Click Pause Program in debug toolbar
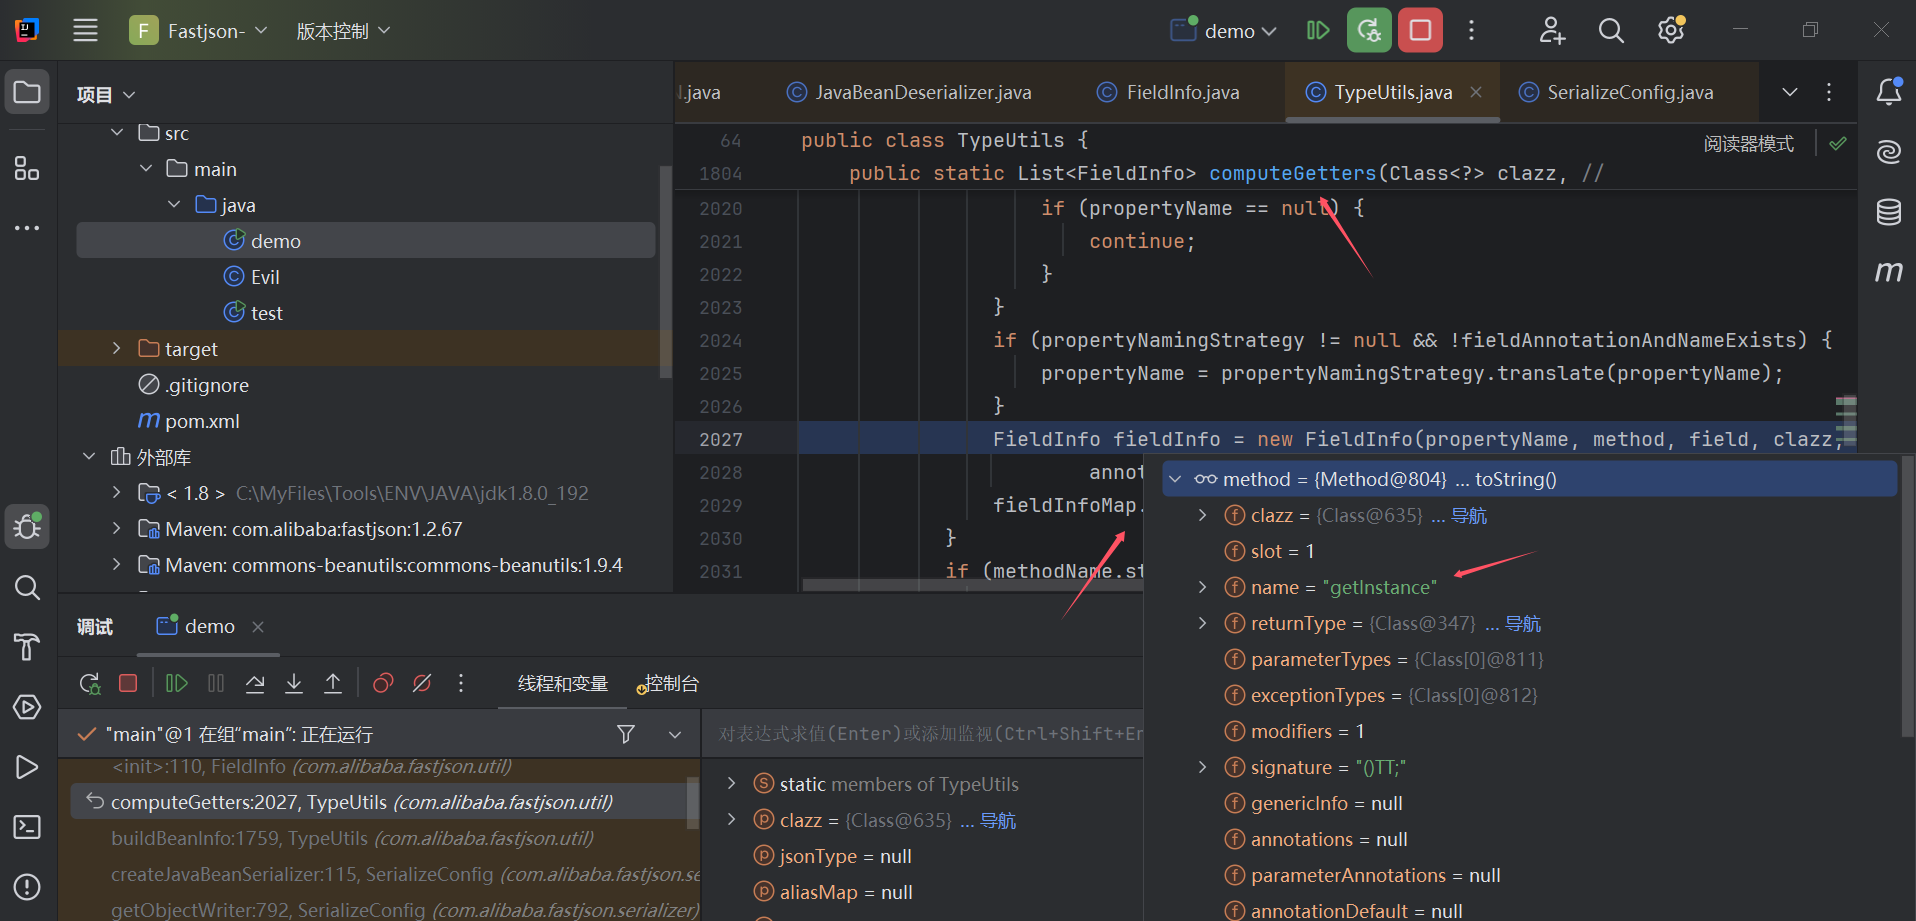 pos(216,684)
